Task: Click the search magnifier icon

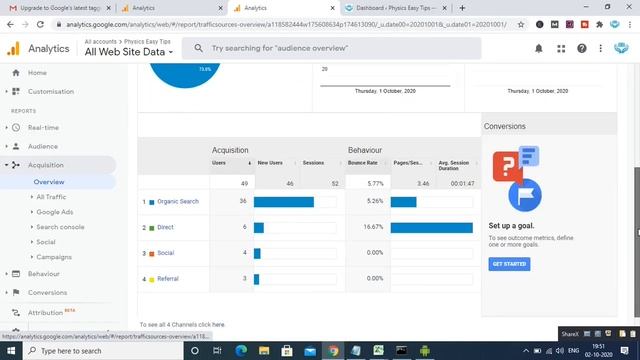Action: (198, 48)
